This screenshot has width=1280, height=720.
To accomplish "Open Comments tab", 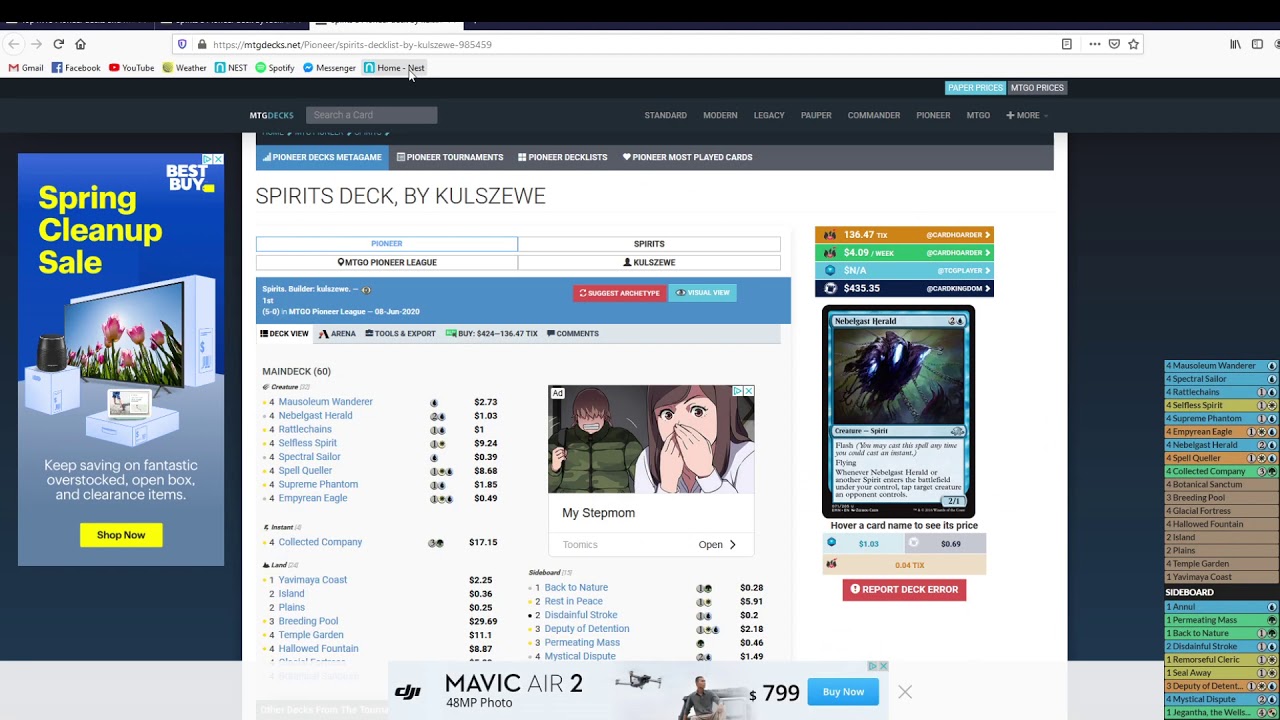I will point(572,334).
